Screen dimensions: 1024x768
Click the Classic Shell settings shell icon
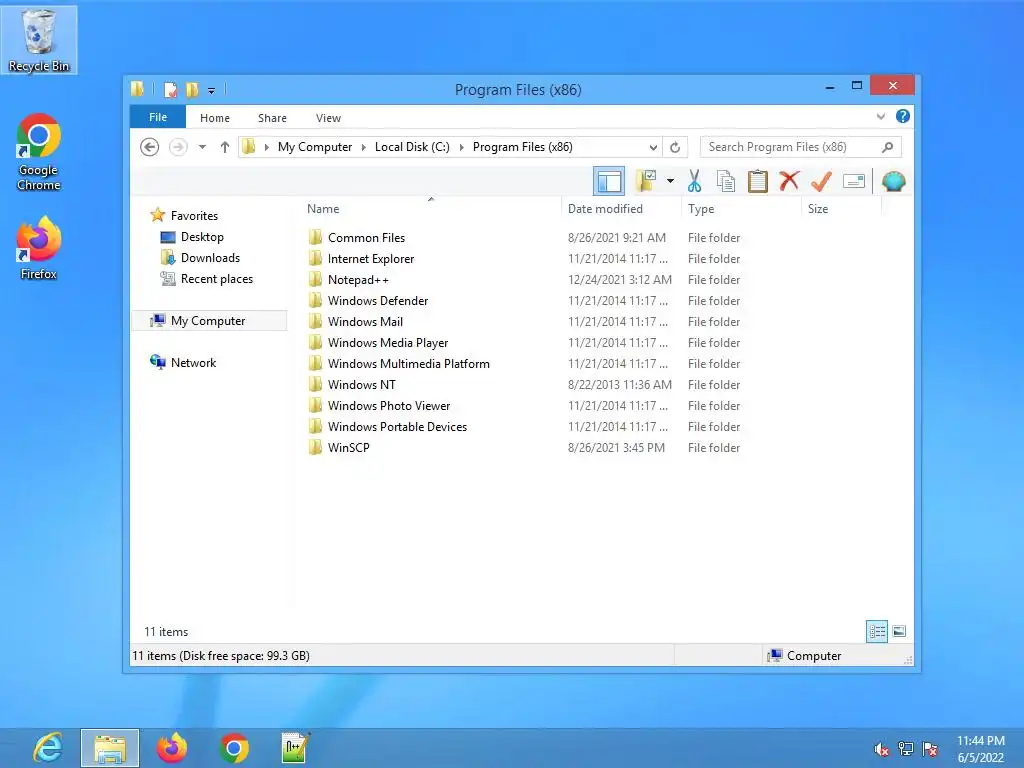[893, 181]
